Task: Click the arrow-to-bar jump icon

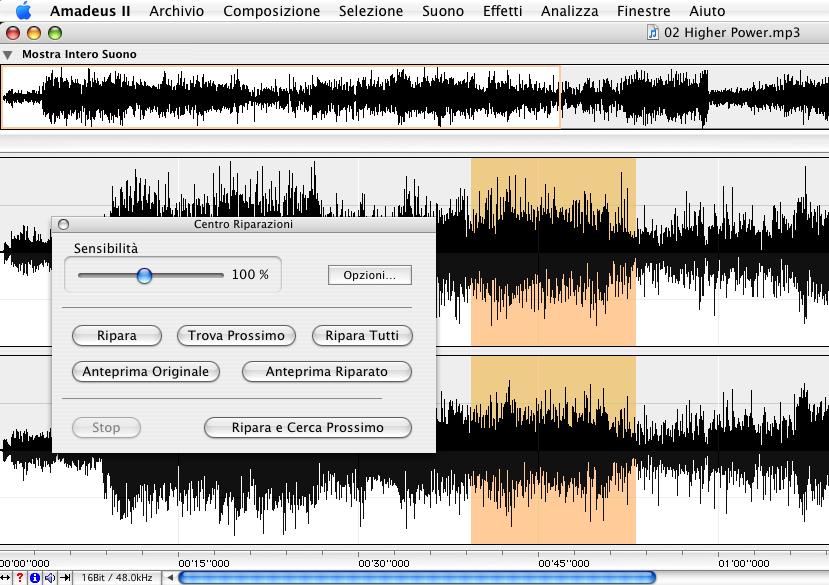Action: point(65,578)
